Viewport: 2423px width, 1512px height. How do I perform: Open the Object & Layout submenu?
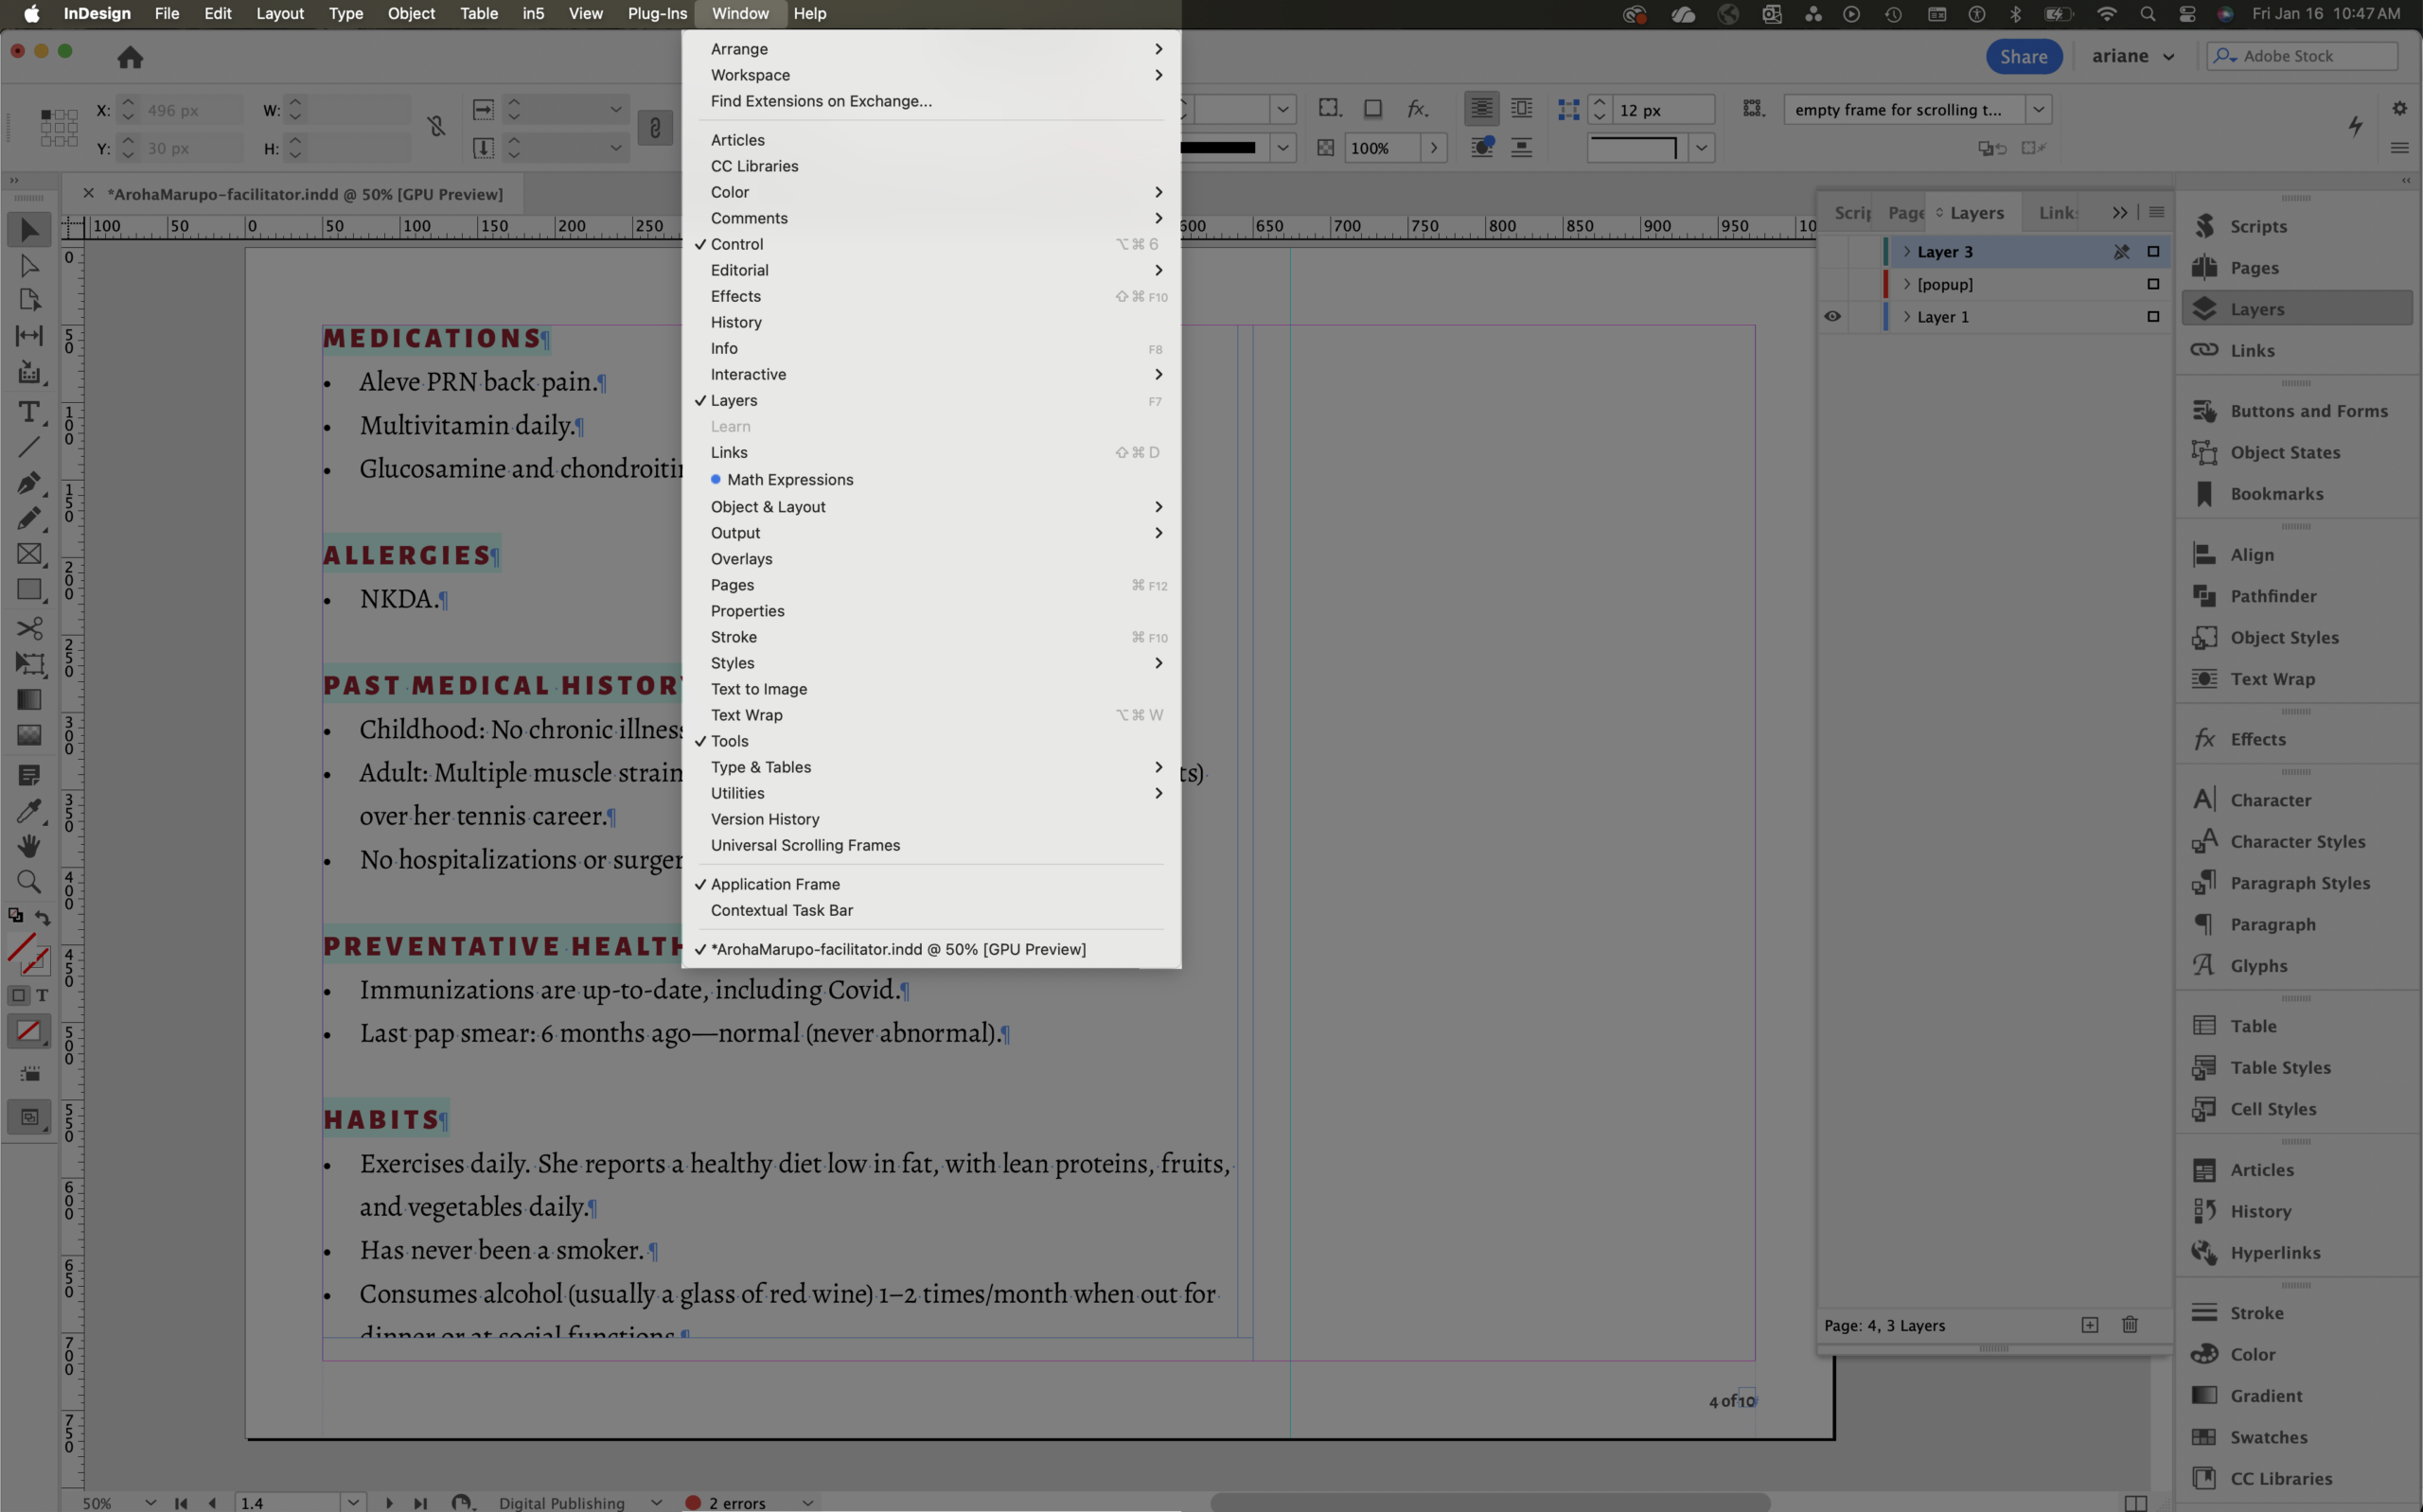767,507
